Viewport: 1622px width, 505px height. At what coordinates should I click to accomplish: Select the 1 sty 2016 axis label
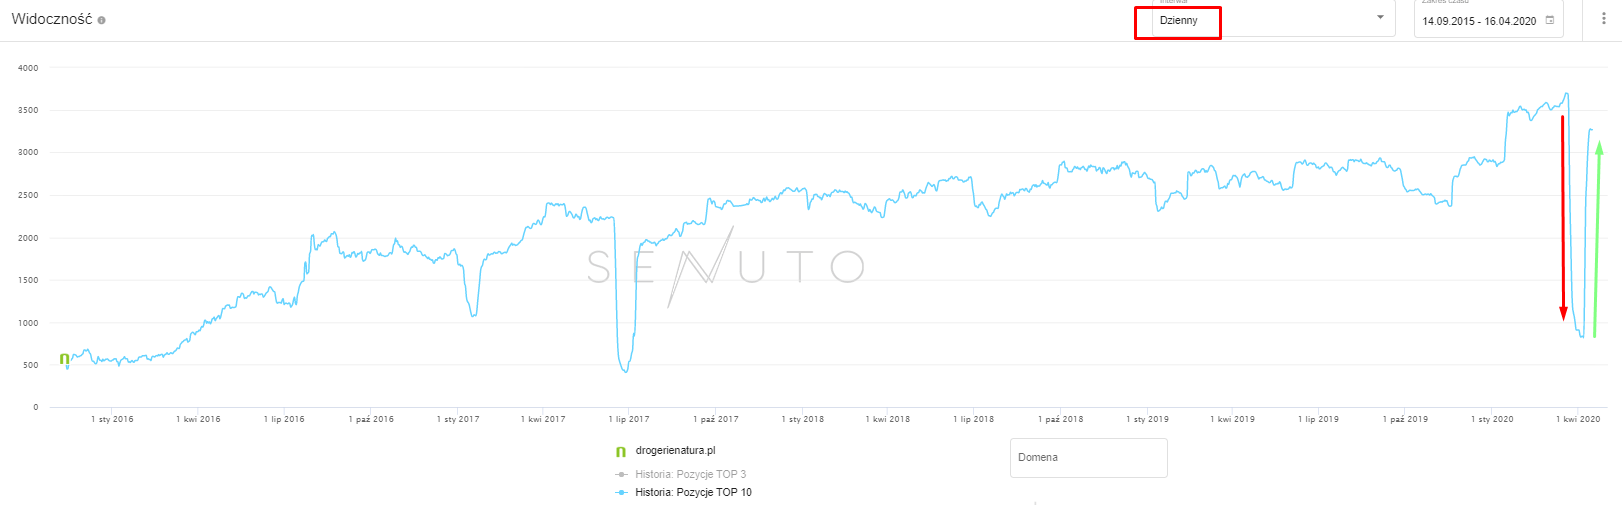click(112, 419)
